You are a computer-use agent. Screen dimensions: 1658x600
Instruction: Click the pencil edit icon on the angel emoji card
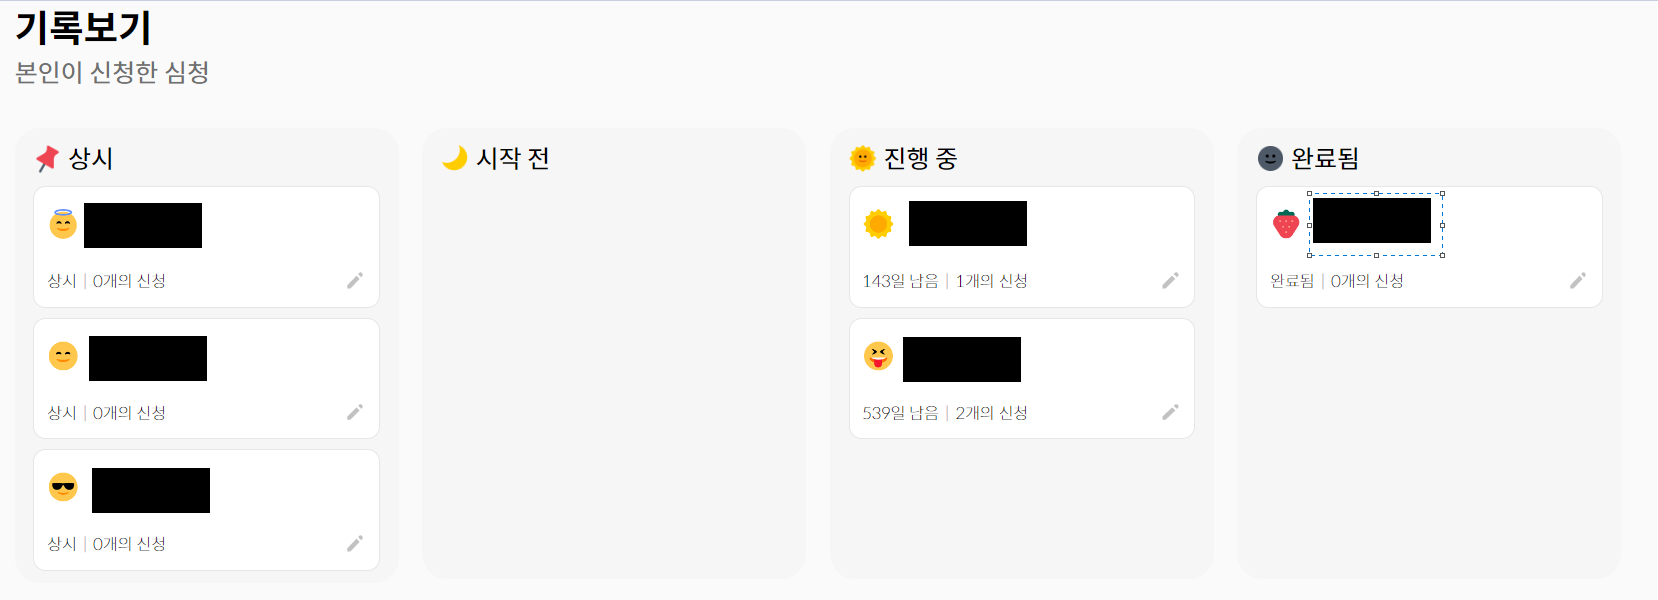pyautogui.click(x=355, y=281)
